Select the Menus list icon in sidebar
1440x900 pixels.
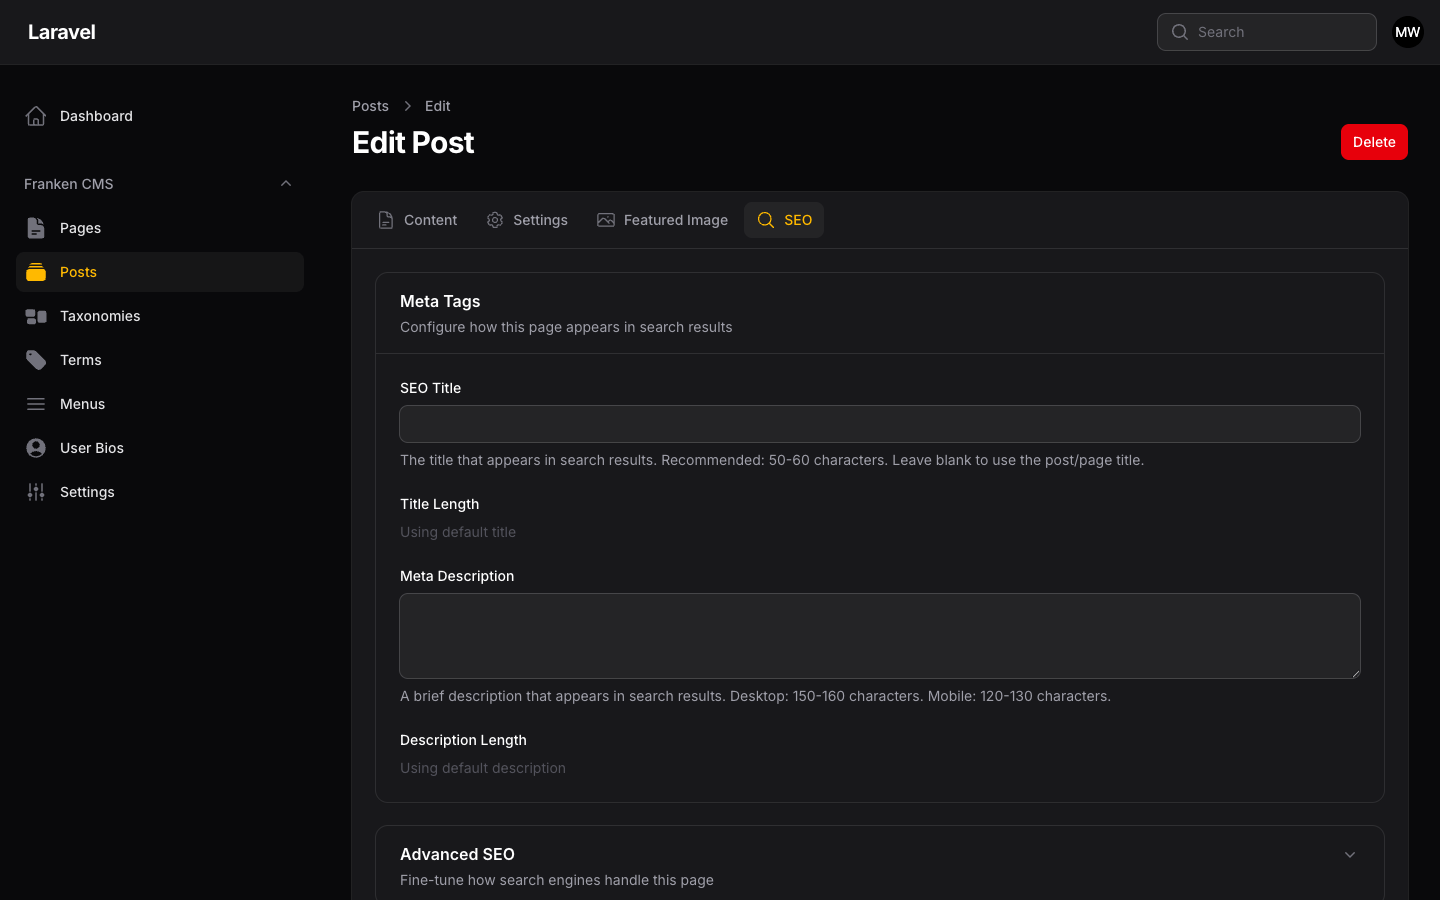click(36, 403)
